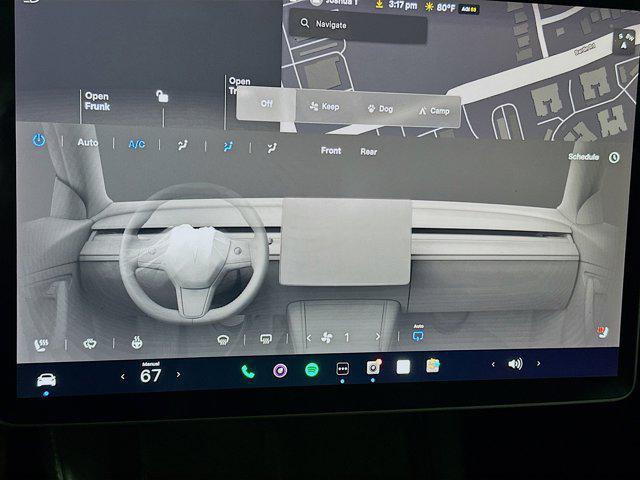This screenshot has width=640, height=480.
Task: Switch to Rear climate tab
Action: (369, 152)
